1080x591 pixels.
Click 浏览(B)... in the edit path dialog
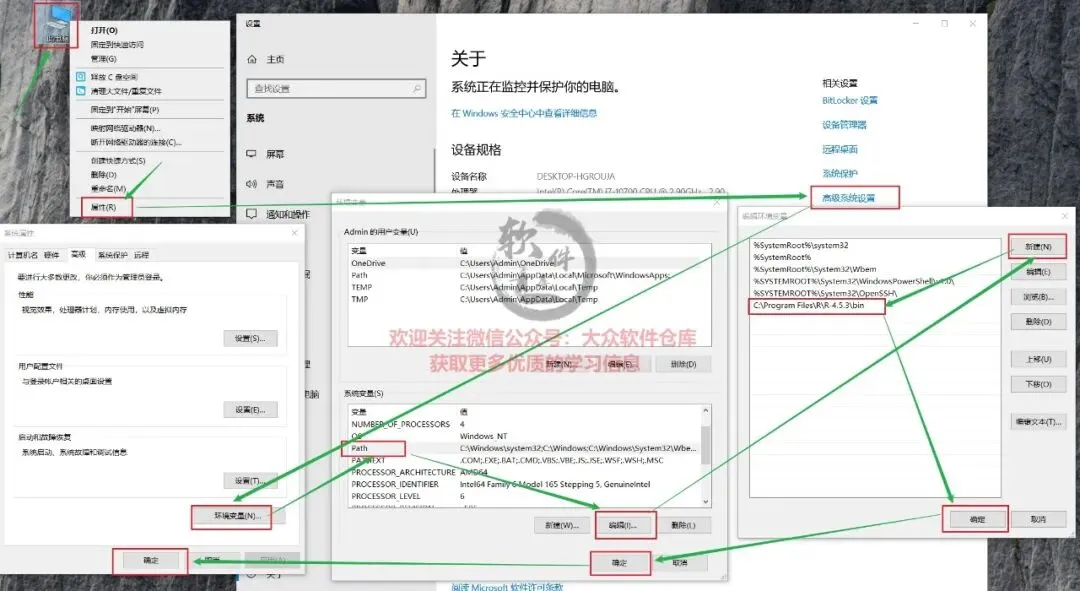1038,297
